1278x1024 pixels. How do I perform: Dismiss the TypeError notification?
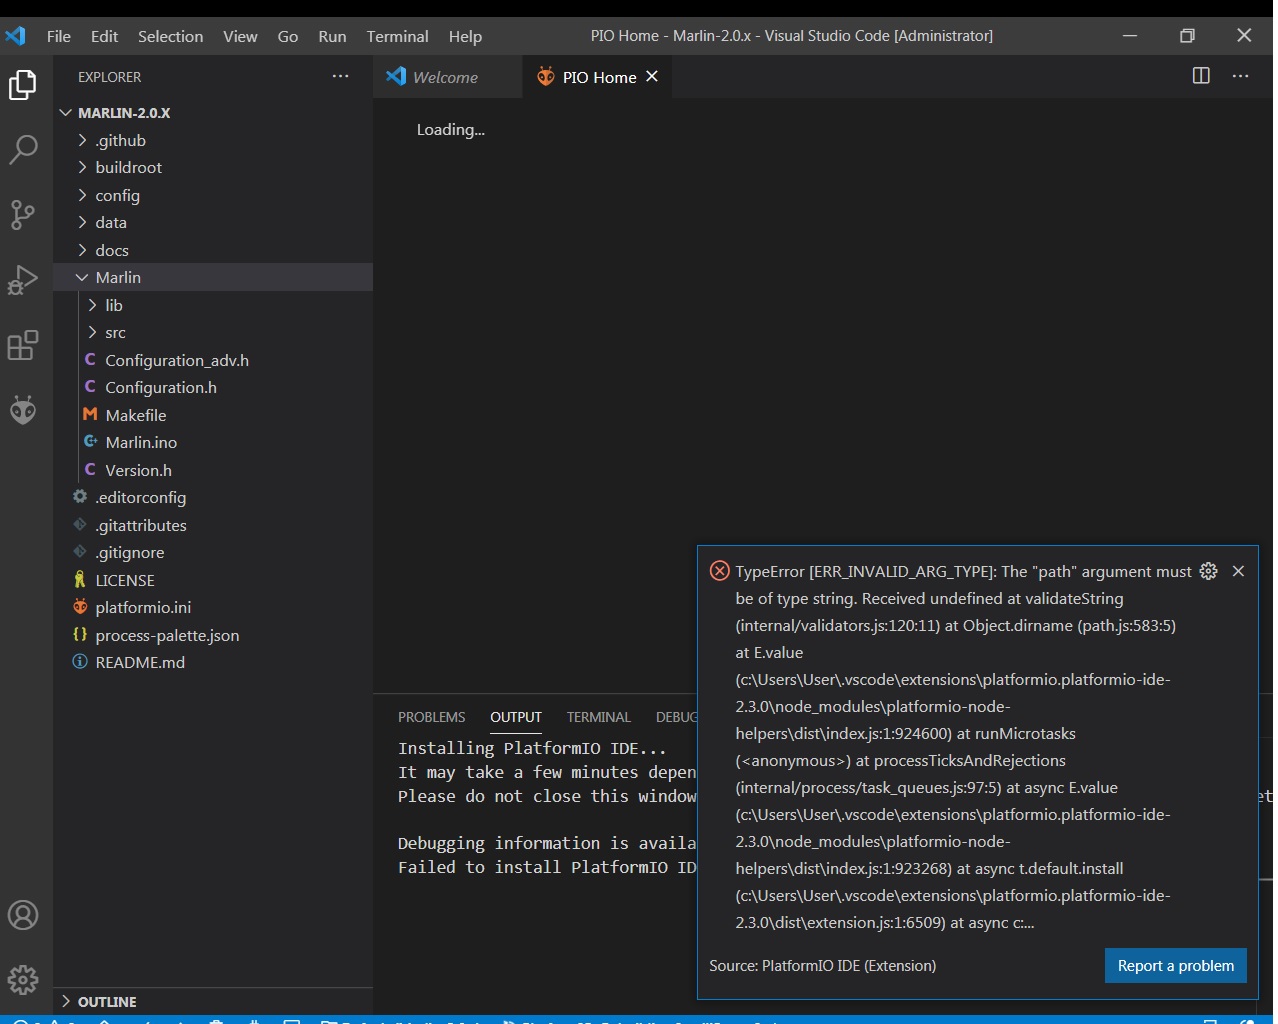[x=1239, y=571]
